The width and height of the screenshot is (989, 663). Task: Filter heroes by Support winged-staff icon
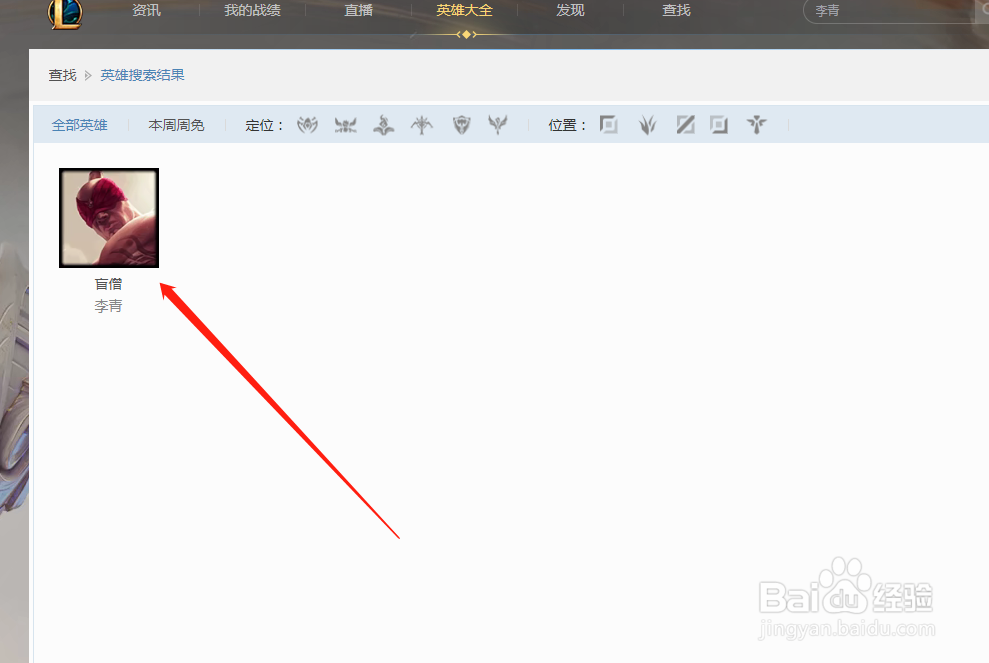pos(498,124)
